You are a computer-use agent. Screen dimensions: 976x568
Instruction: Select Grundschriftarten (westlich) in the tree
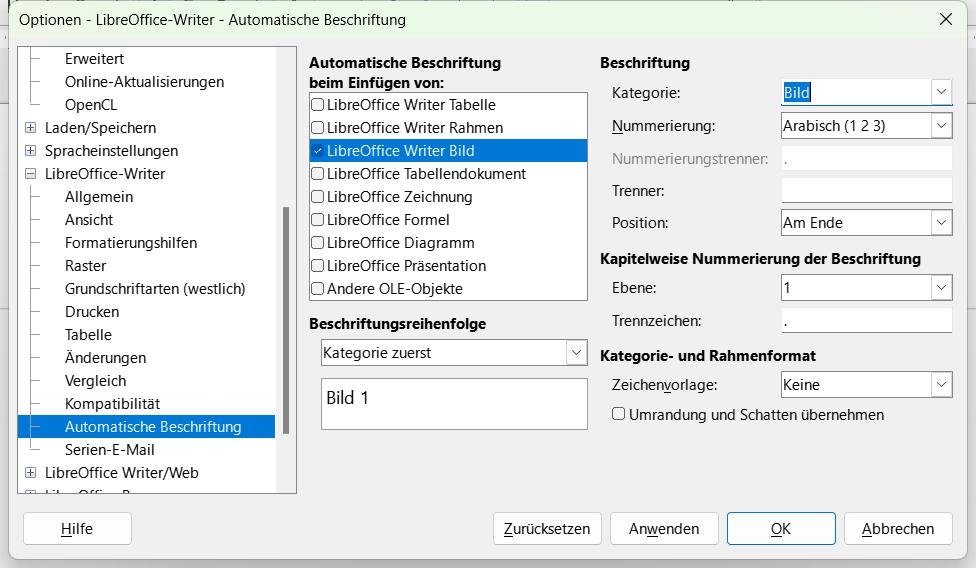point(155,289)
